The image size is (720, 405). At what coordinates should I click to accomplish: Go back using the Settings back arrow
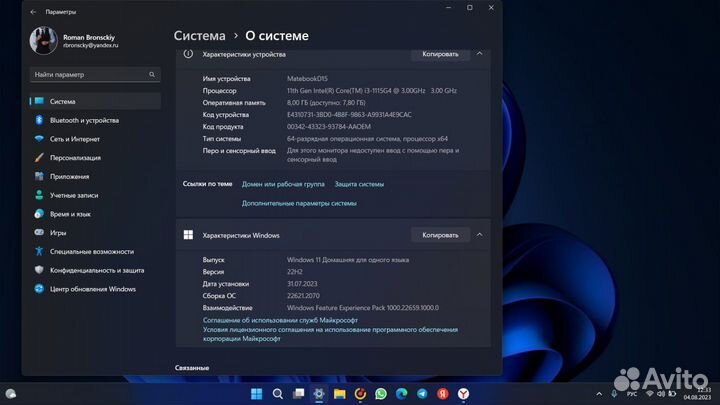pos(33,12)
